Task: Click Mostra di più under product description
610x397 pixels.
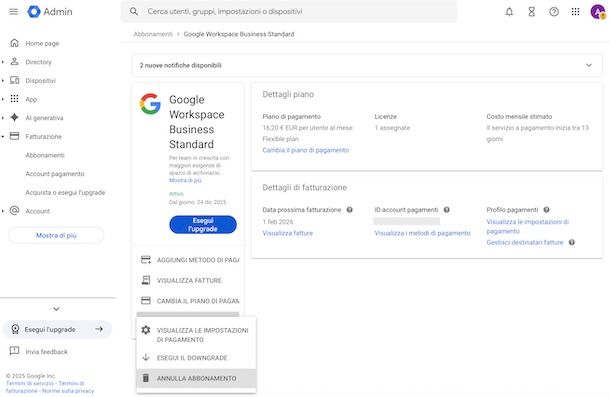Action: 185,180
